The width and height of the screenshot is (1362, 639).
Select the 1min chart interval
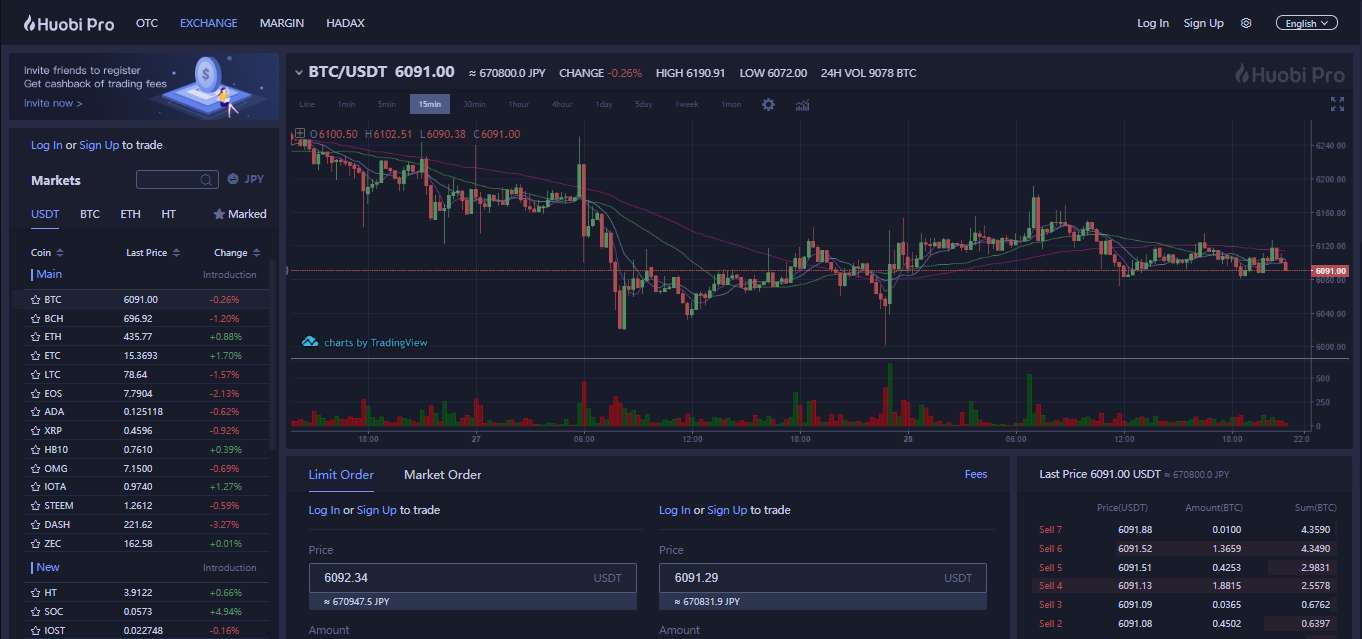pos(346,104)
